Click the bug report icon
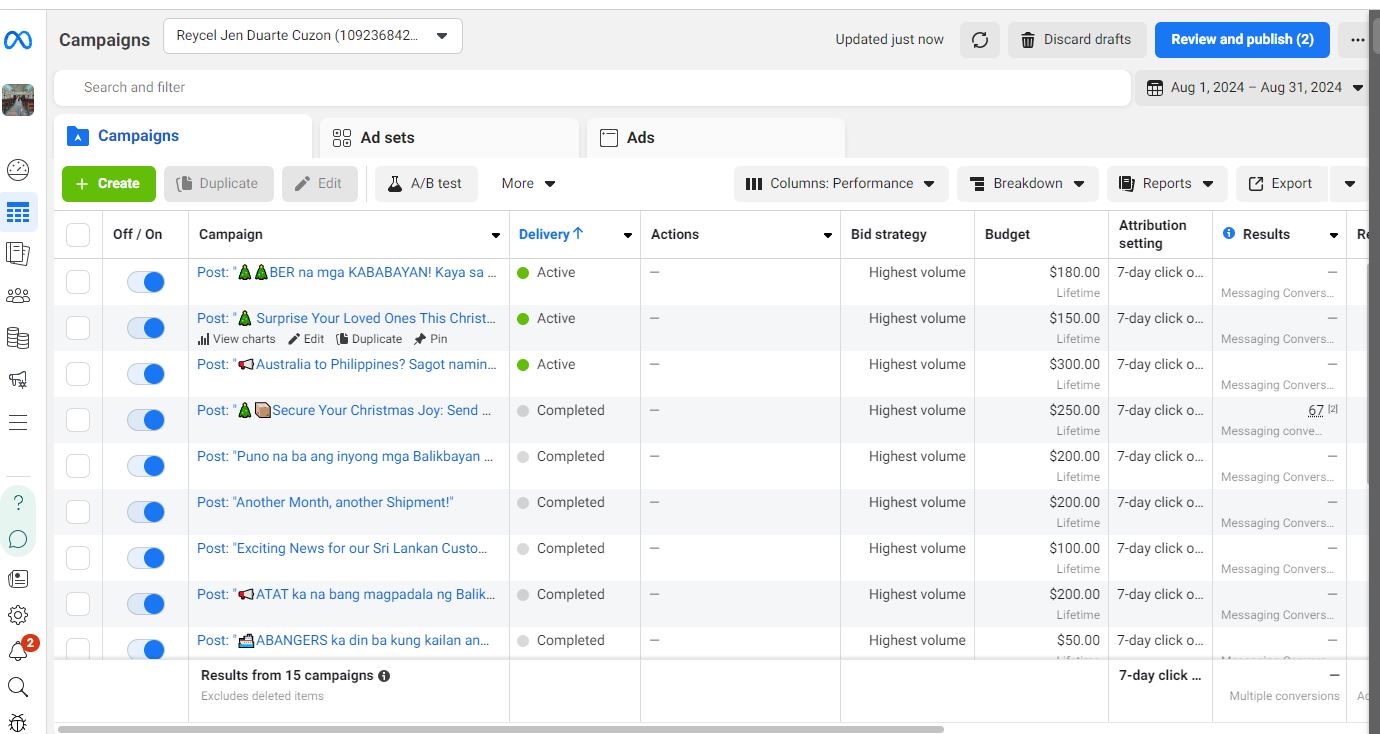 (x=18, y=722)
